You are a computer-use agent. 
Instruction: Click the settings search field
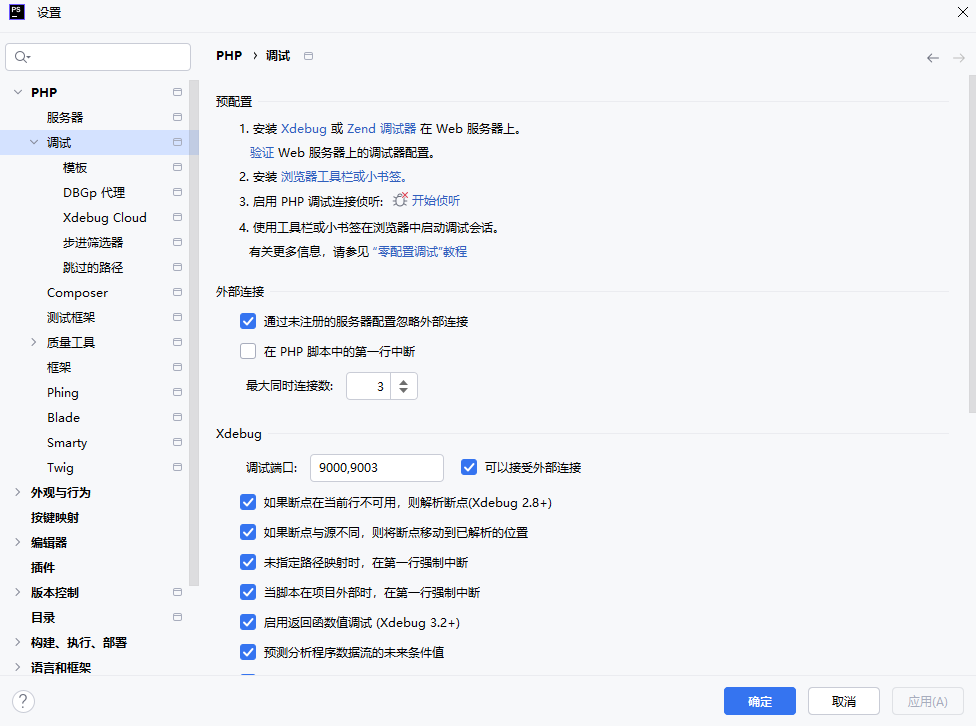tap(98, 57)
